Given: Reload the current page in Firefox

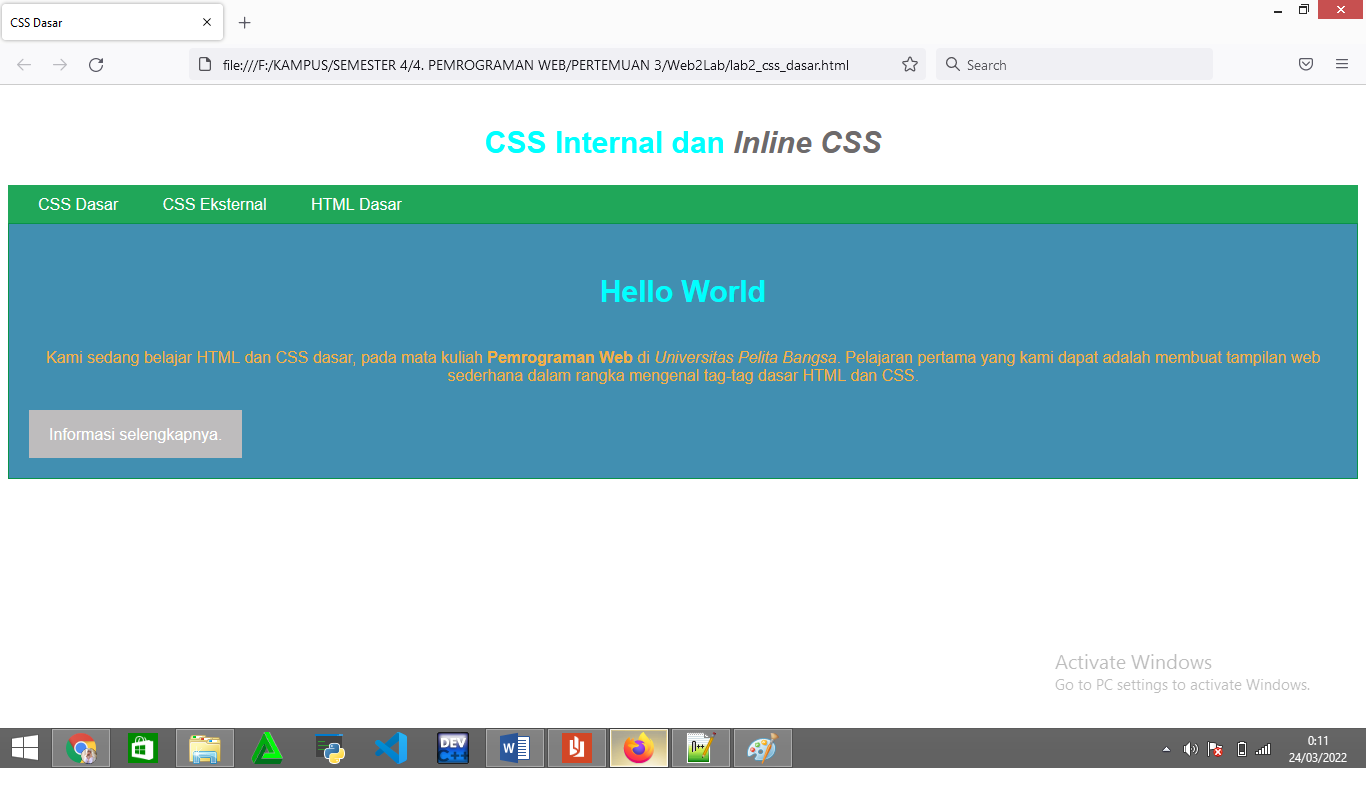Looking at the screenshot, I should pos(95,64).
